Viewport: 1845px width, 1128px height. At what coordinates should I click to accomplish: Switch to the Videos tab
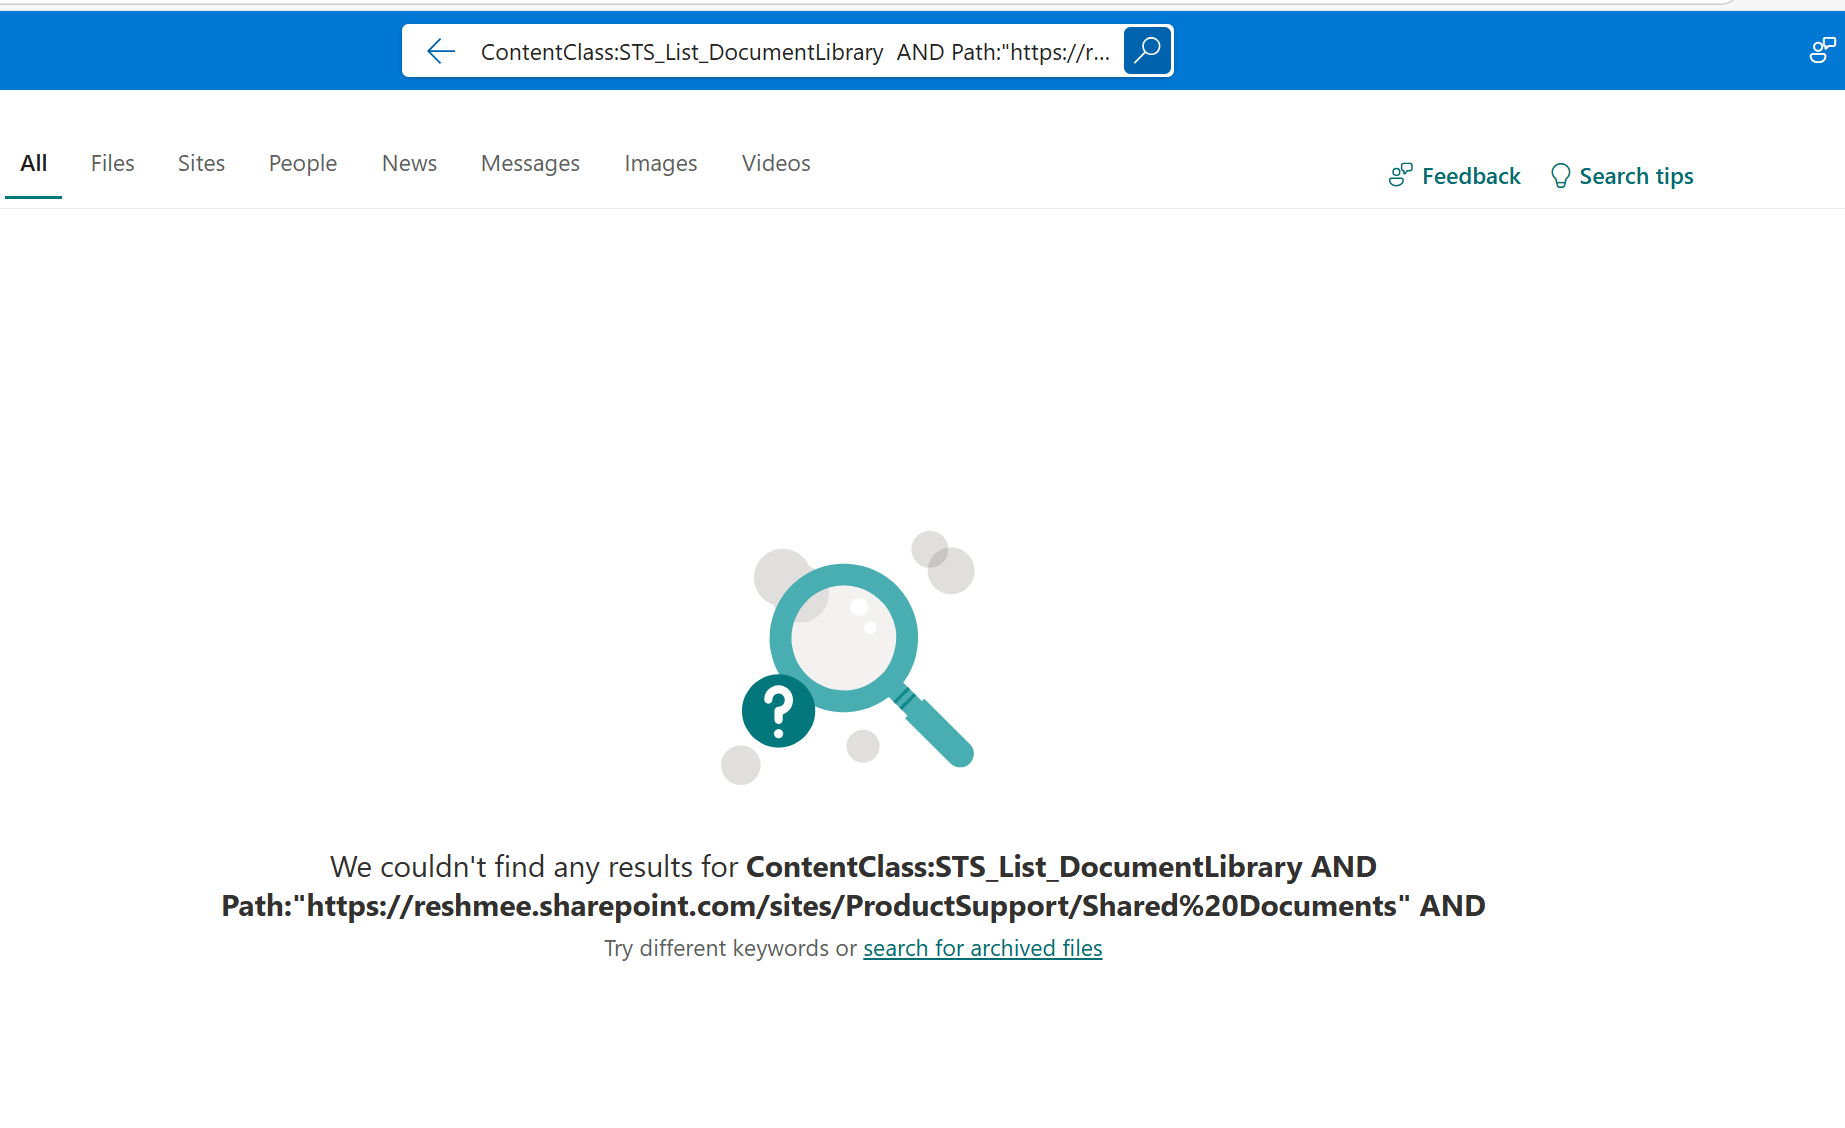[775, 163]
